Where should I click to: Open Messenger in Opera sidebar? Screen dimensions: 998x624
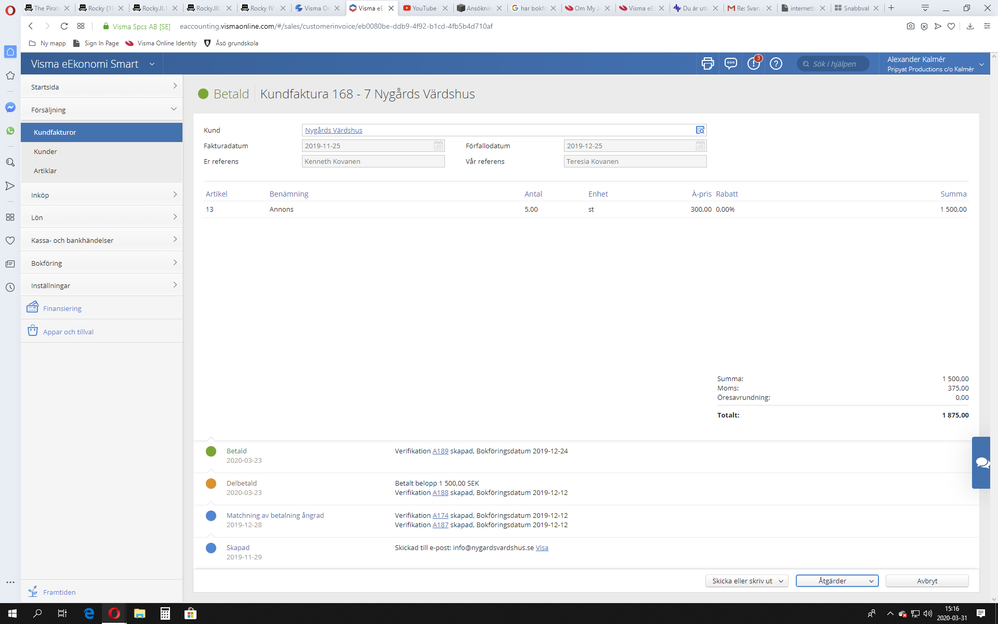tap(10, 108)
